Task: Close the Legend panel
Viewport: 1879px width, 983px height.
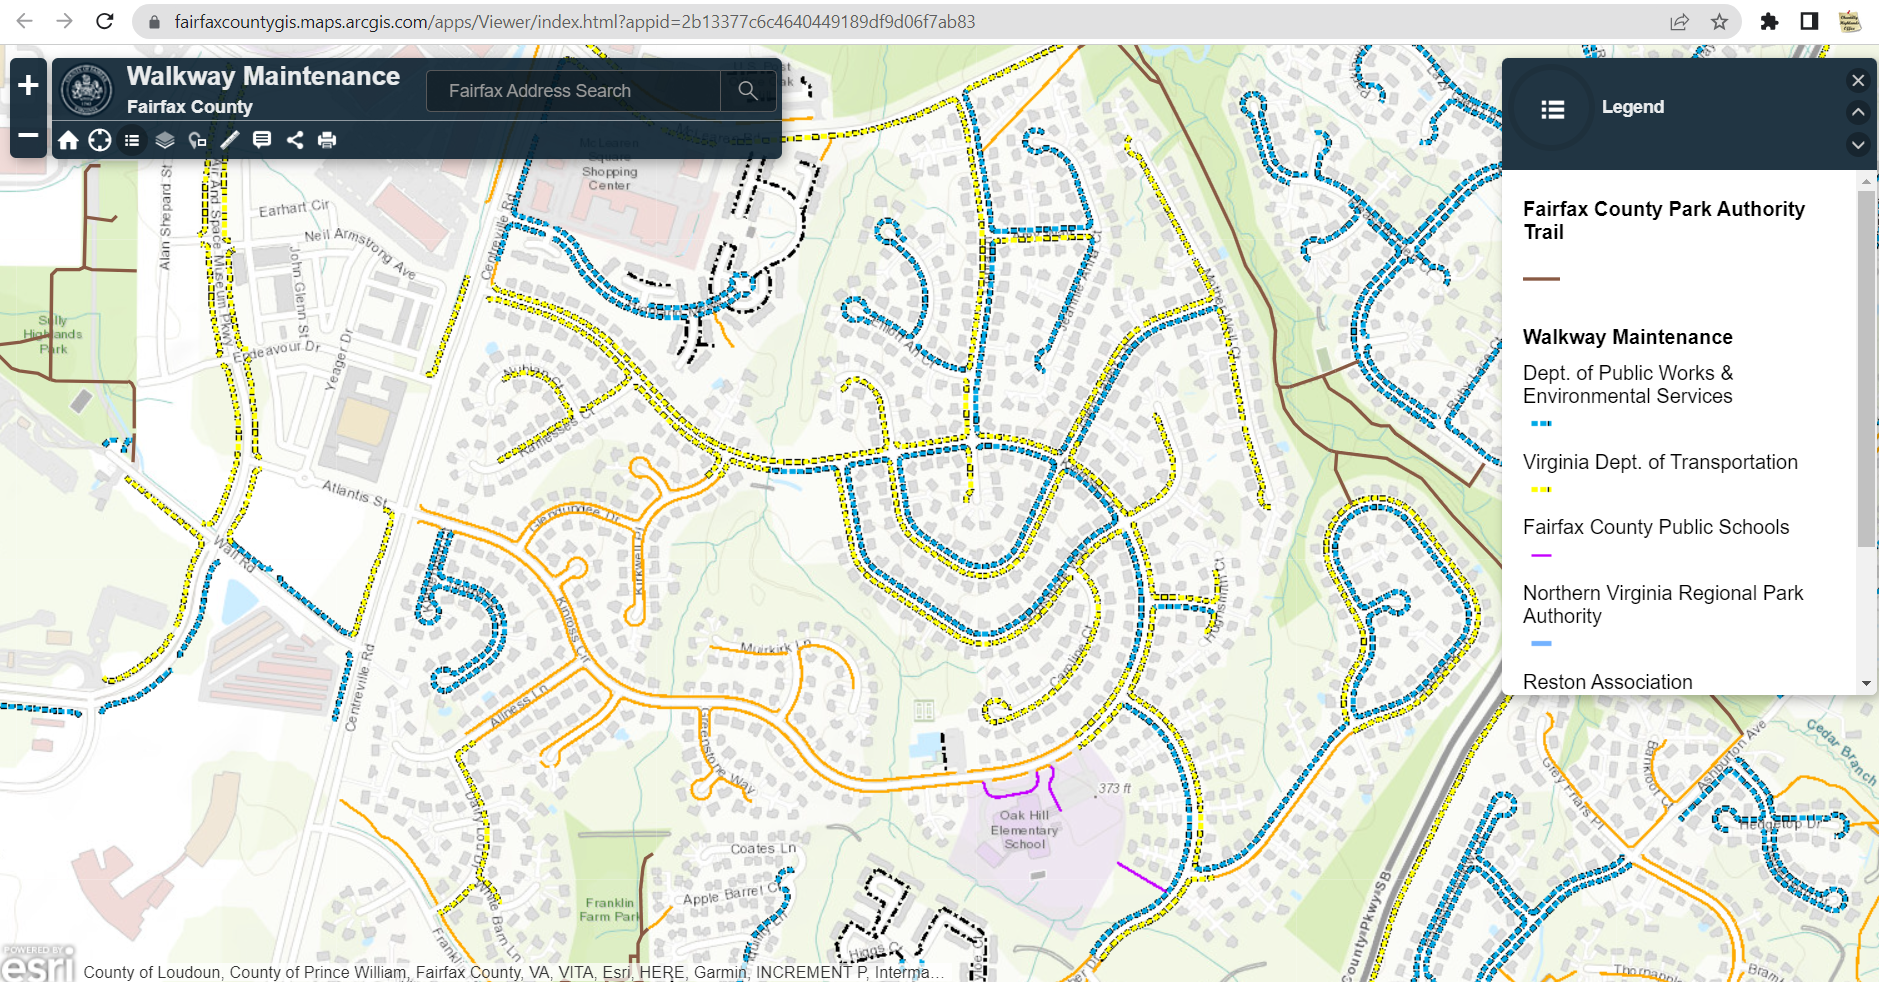Action: 1858,81
